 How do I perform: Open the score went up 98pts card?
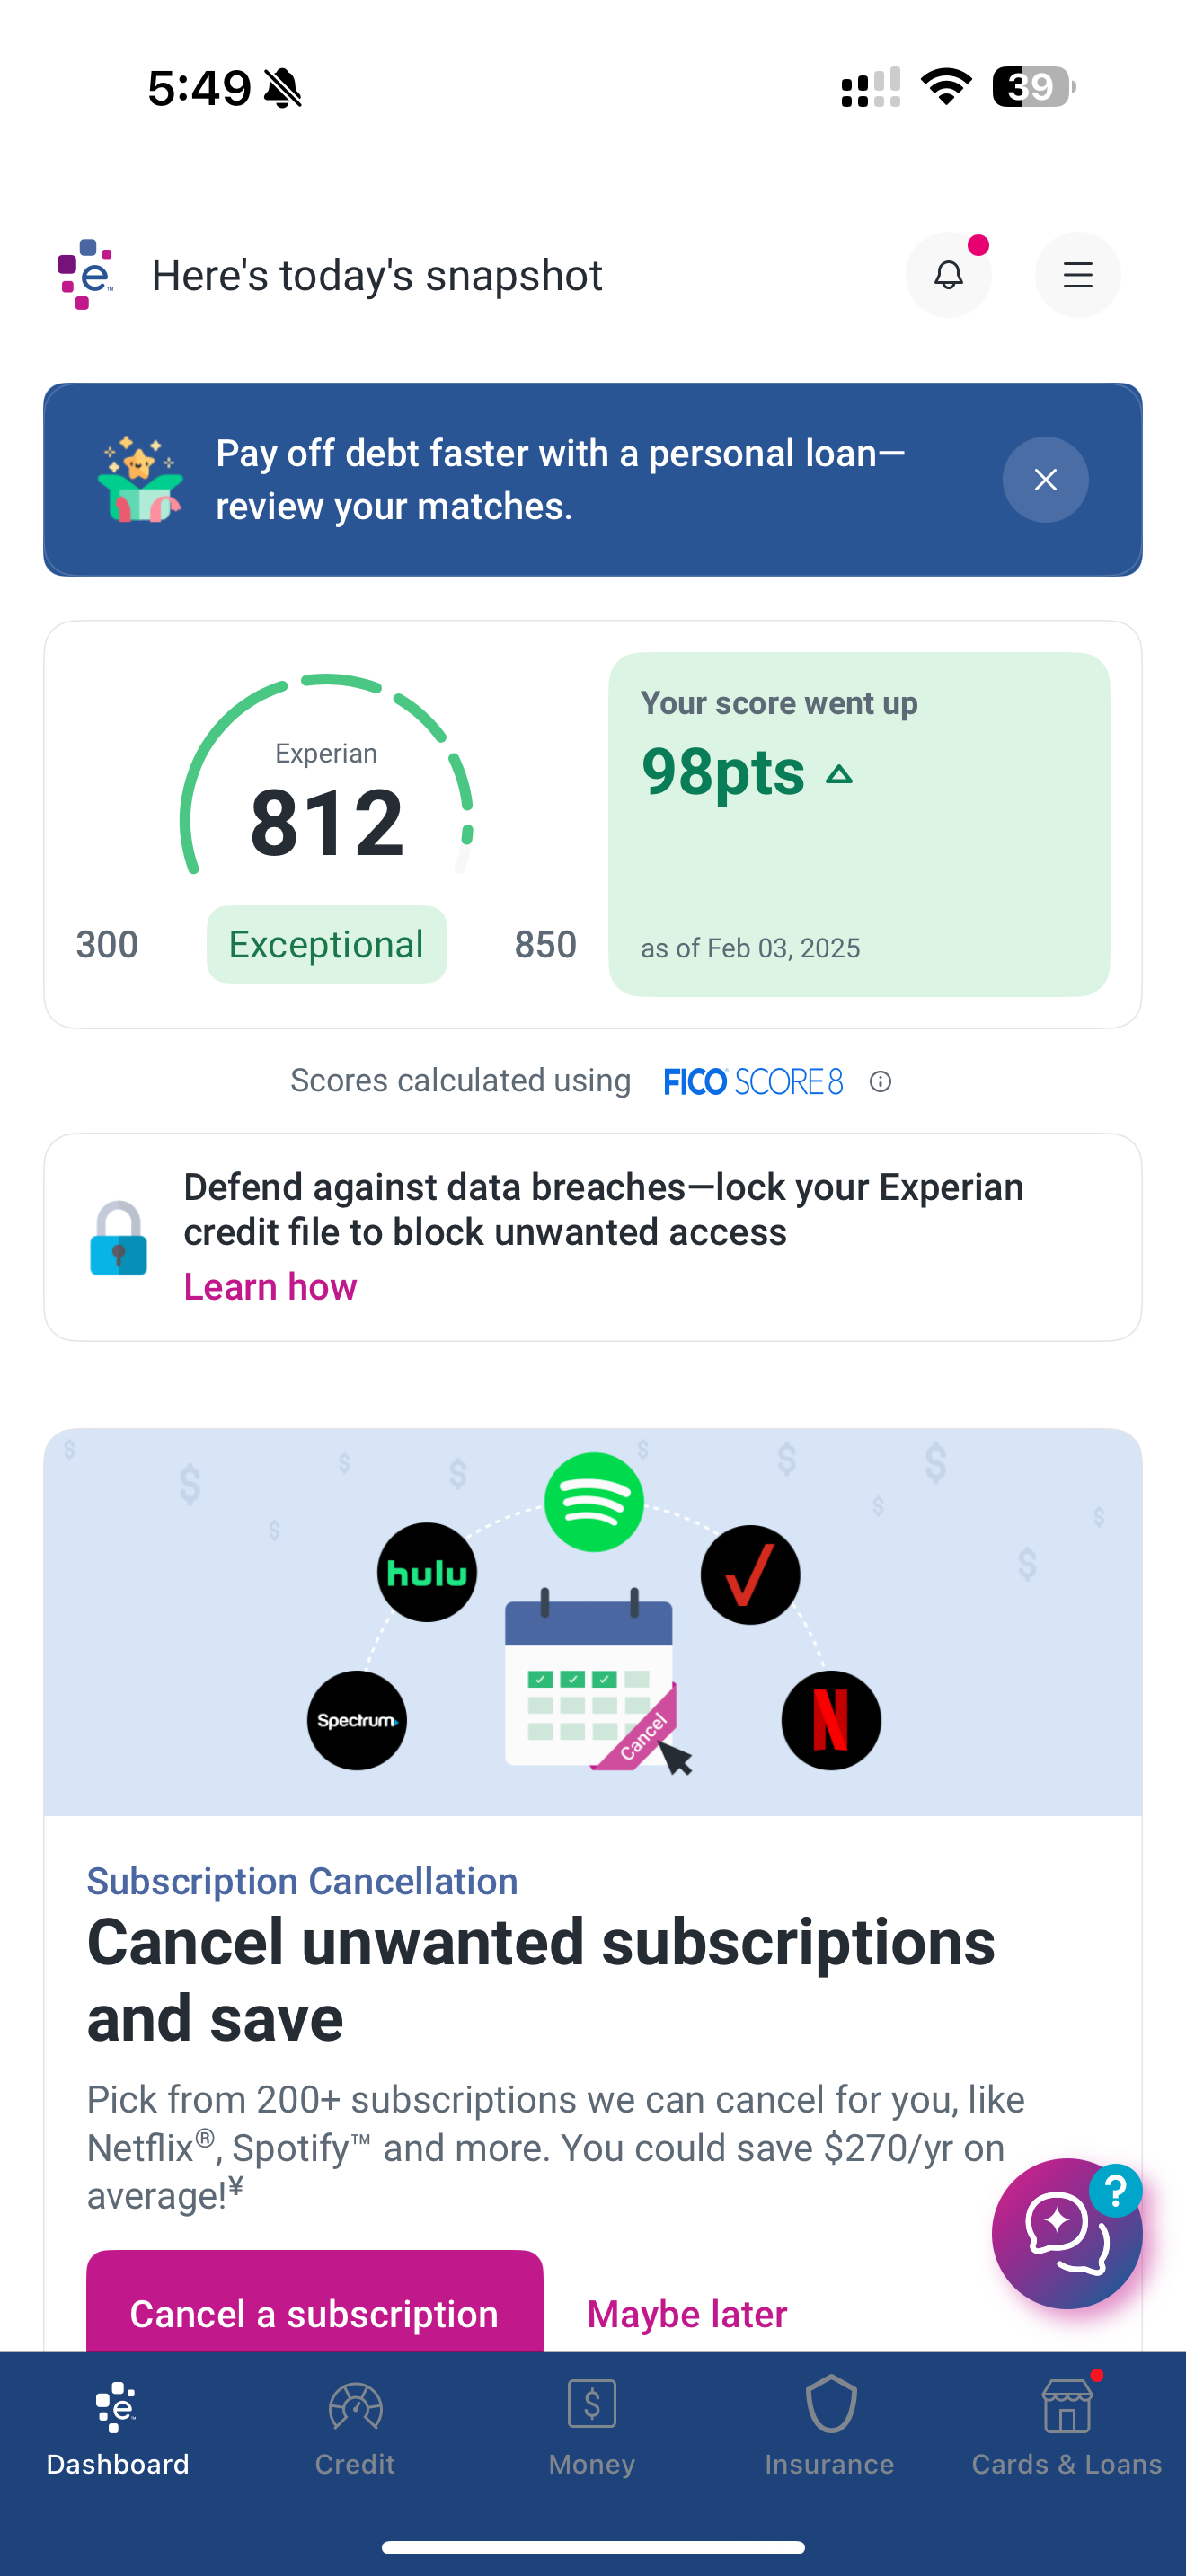point(859,824)
